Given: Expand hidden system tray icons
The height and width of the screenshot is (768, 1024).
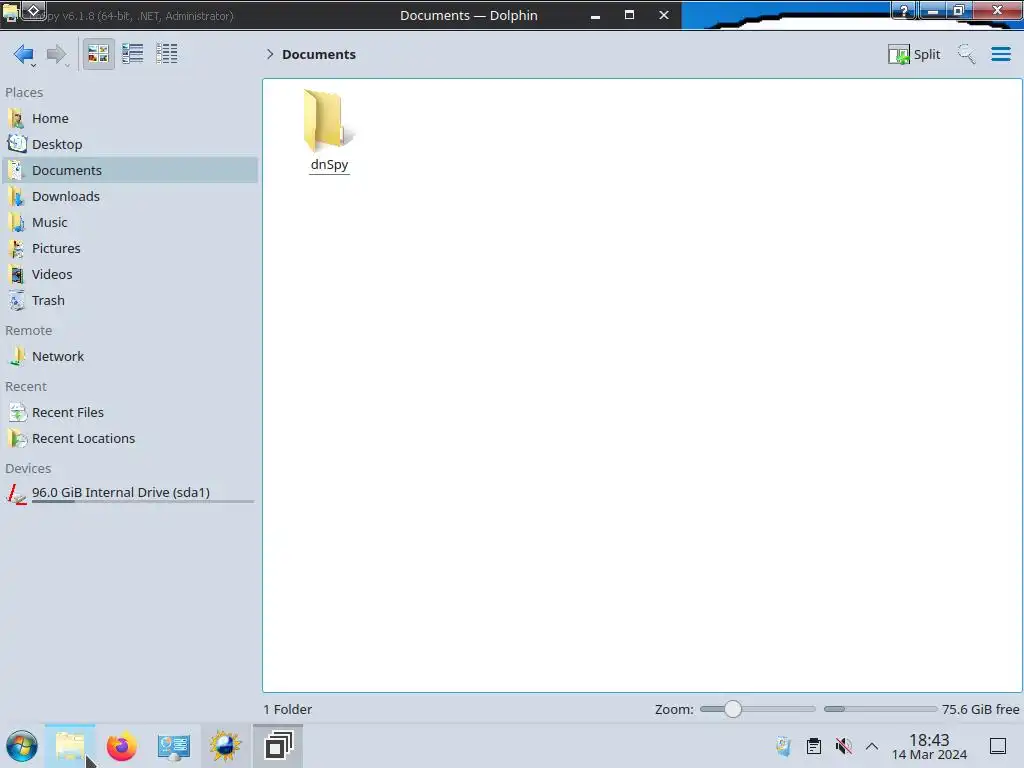Looking at the screenshot, I should [872, 746].
